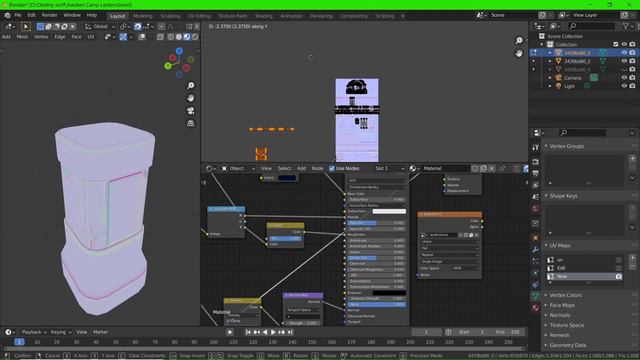
Task: Toggle visibility eye for Light object
Action: [x=624, y=86]
